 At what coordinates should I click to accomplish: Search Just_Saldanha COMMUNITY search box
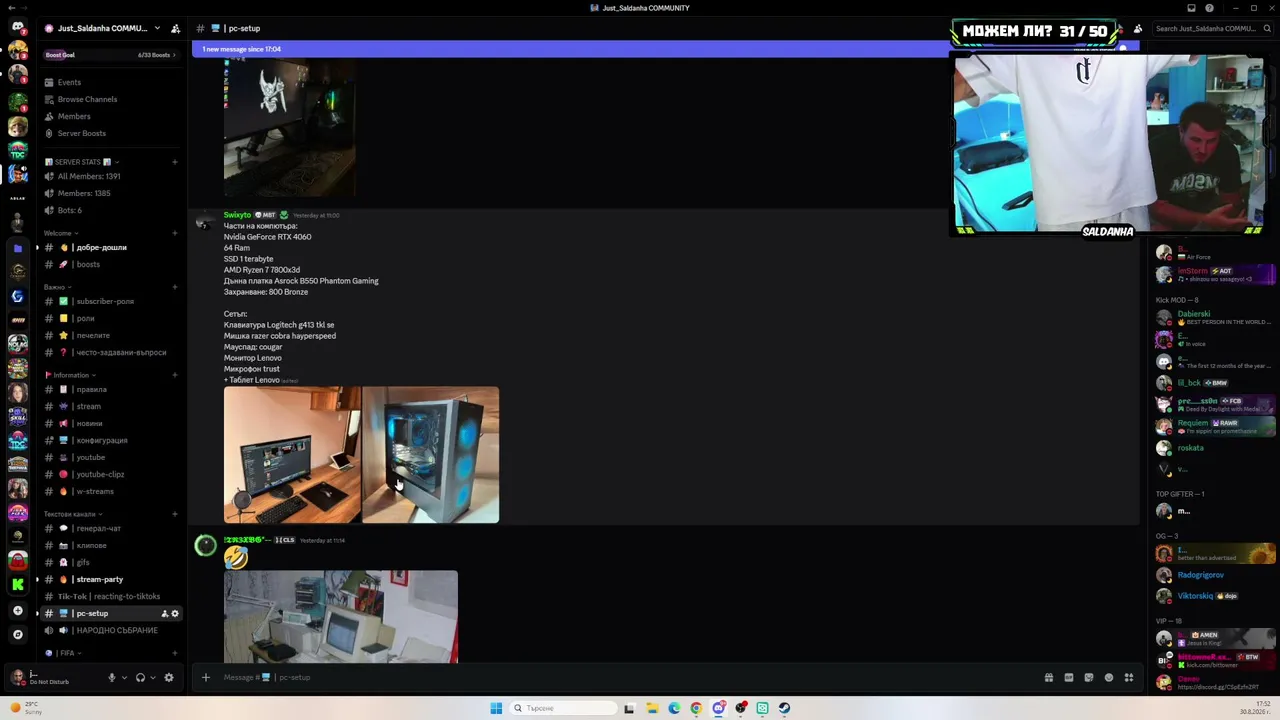pos(1212,28)
